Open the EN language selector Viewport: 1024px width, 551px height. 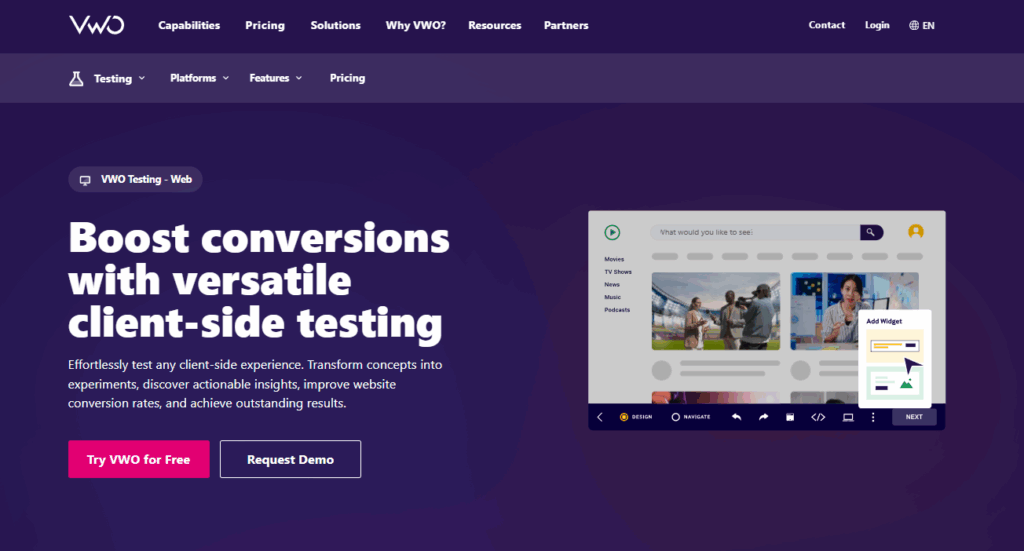click(922, 25)
